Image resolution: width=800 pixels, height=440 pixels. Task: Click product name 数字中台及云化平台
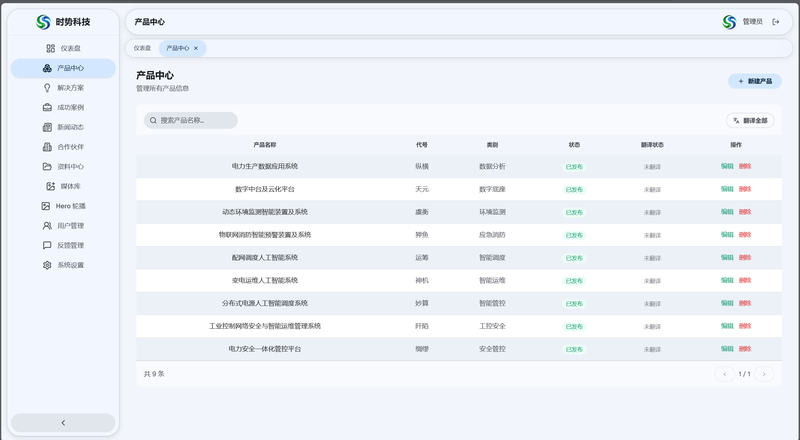(x=265, y=189)
